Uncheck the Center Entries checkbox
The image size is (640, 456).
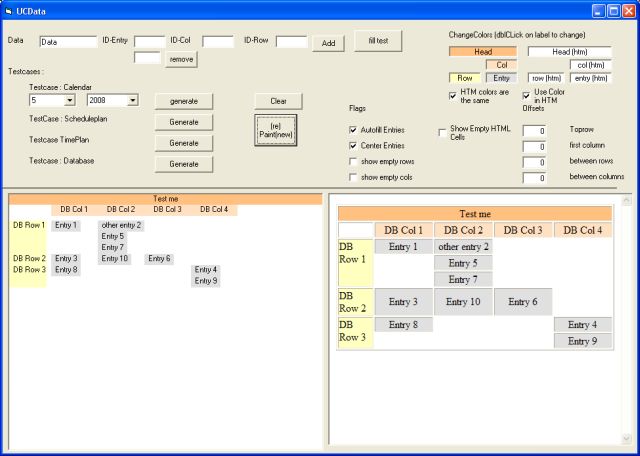[x=354, y=146]
